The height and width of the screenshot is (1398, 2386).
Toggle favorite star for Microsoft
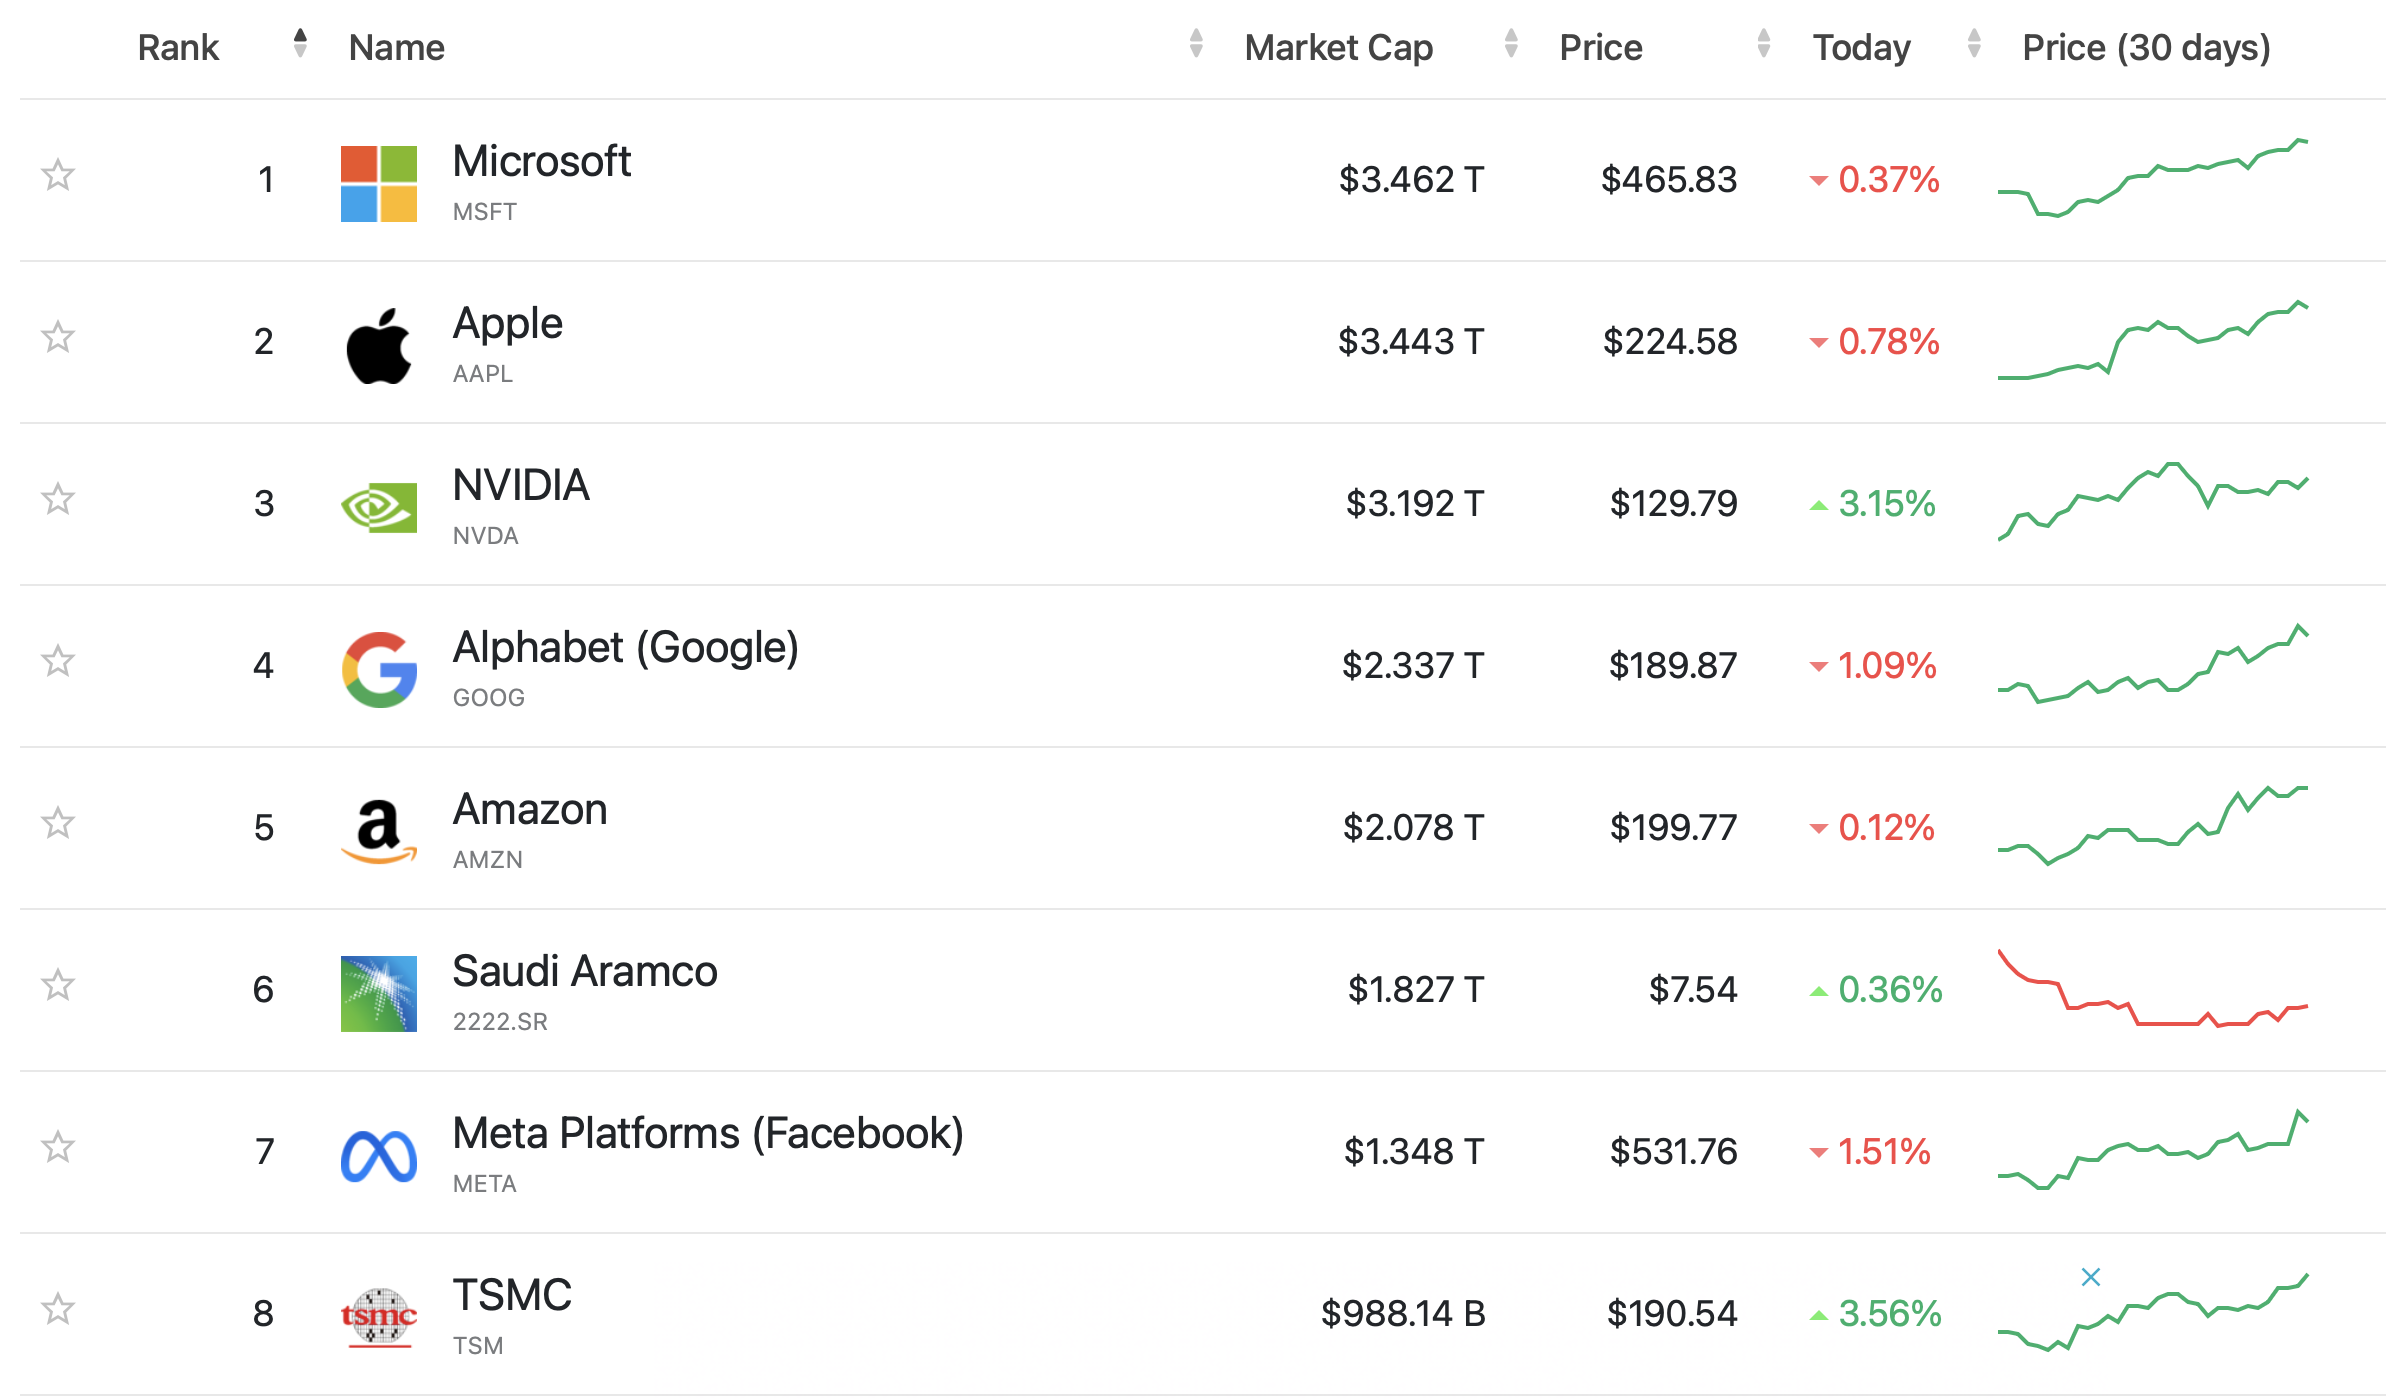[58, 176]
